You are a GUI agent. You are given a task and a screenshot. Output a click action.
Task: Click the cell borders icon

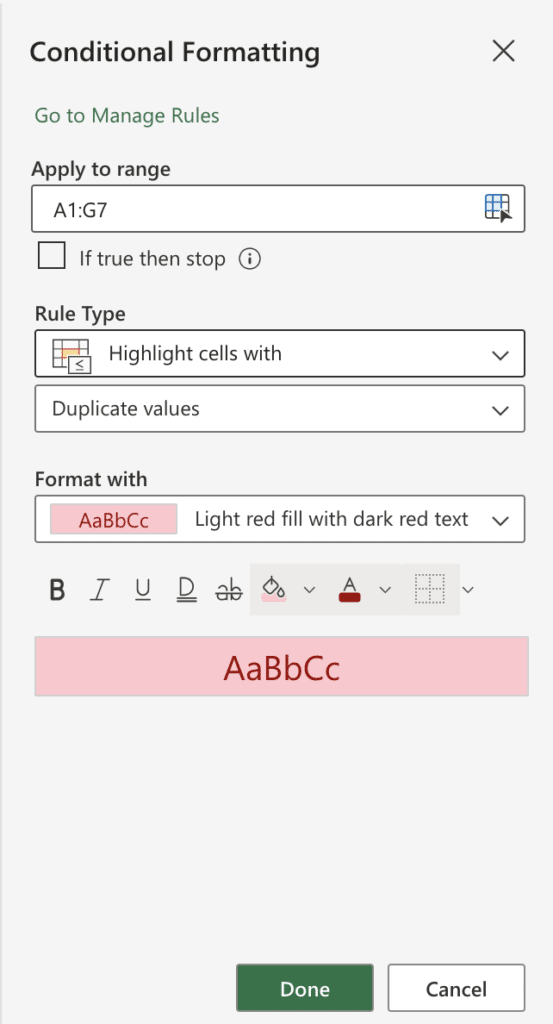430,589
